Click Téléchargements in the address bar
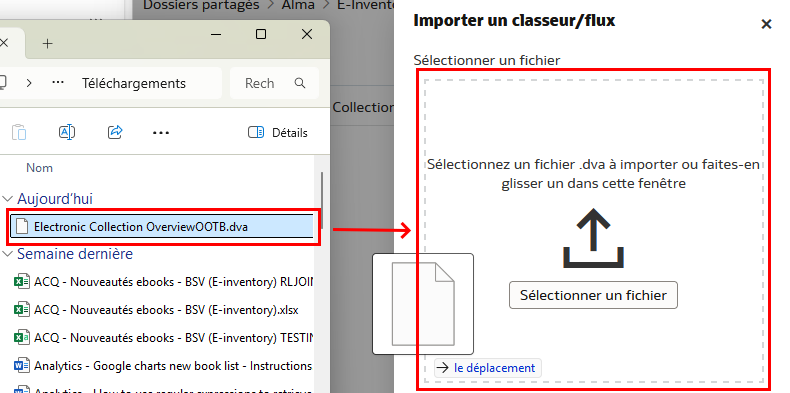 click(x=134, y=83)
